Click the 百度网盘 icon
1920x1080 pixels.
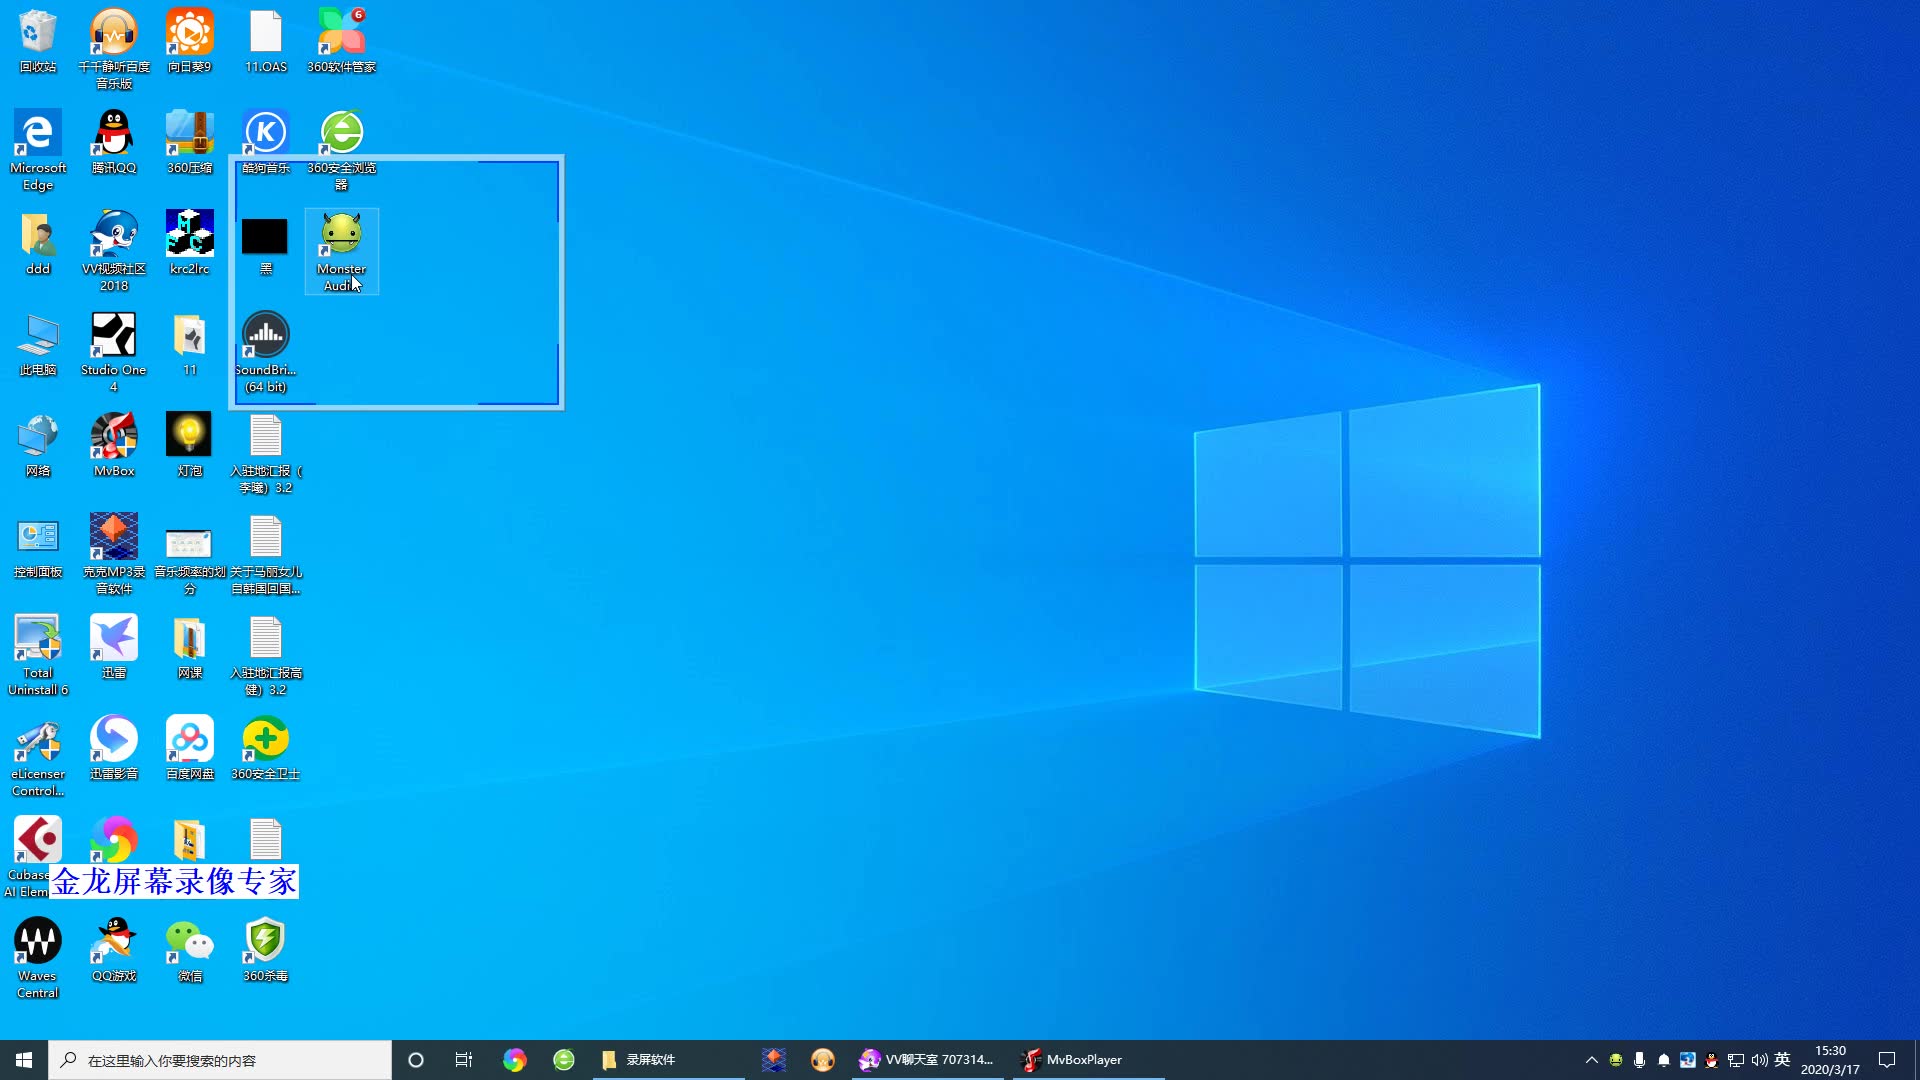pos(190,748)
